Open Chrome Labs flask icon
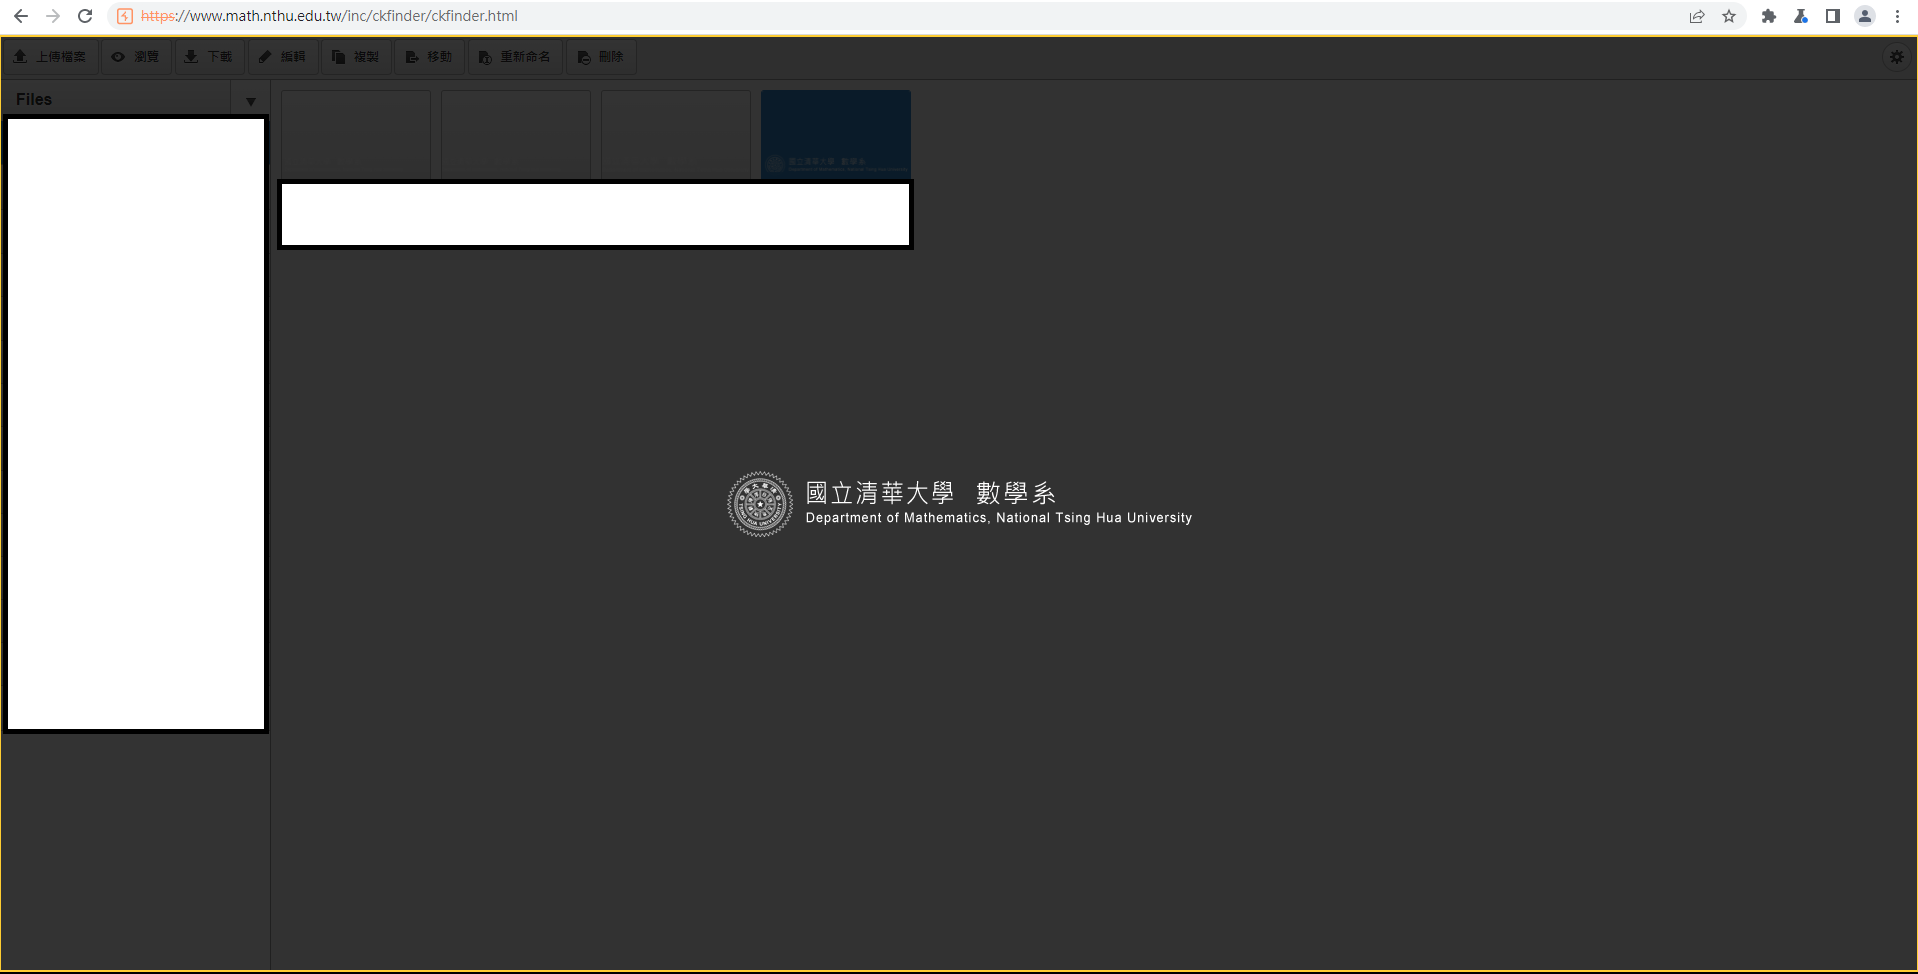The height and width of the screenshot is (974, 1918). coord(1801,16)
